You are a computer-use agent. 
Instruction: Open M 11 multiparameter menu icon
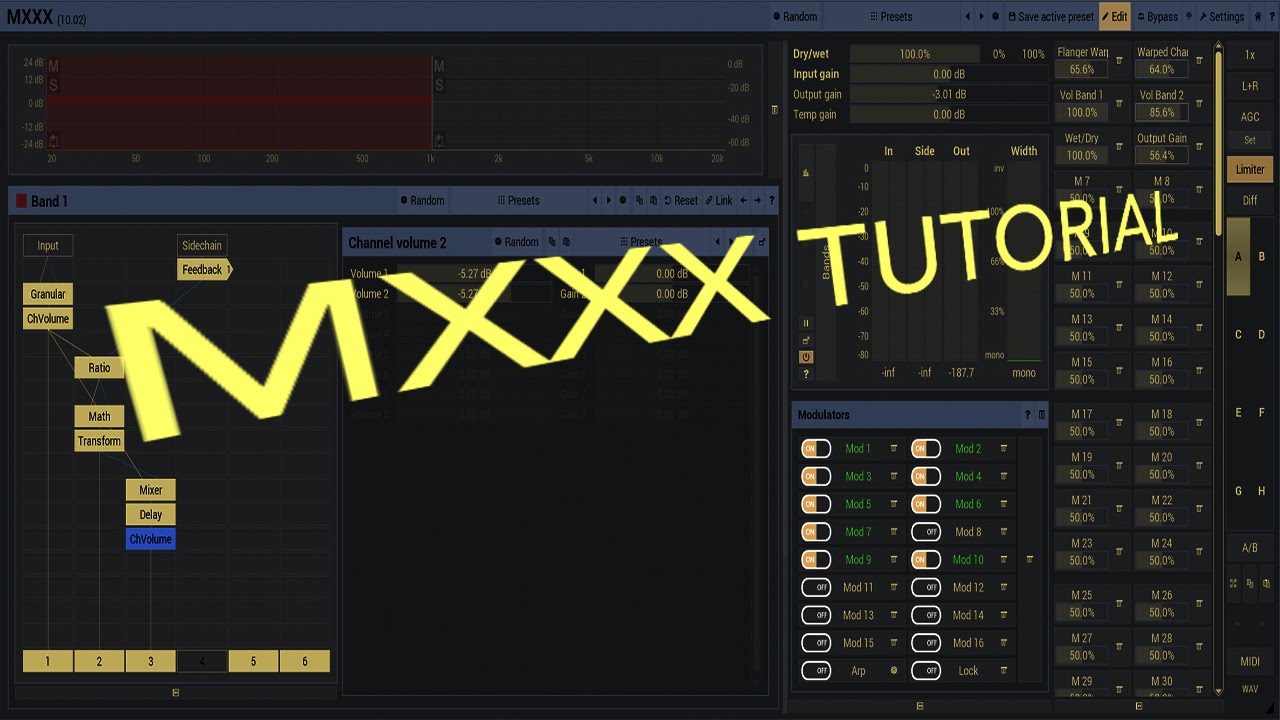(x=1119, y=285)
